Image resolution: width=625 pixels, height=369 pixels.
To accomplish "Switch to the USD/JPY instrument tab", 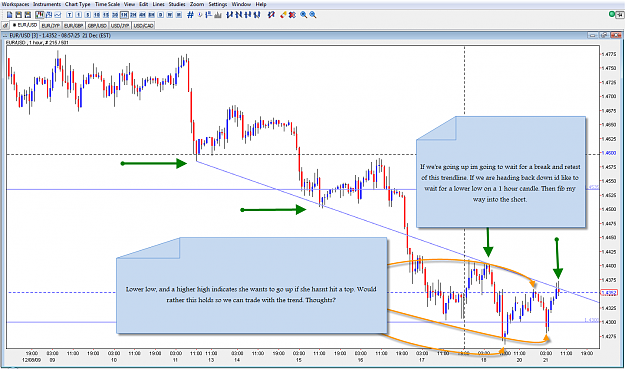I will [x=120, y=26].
